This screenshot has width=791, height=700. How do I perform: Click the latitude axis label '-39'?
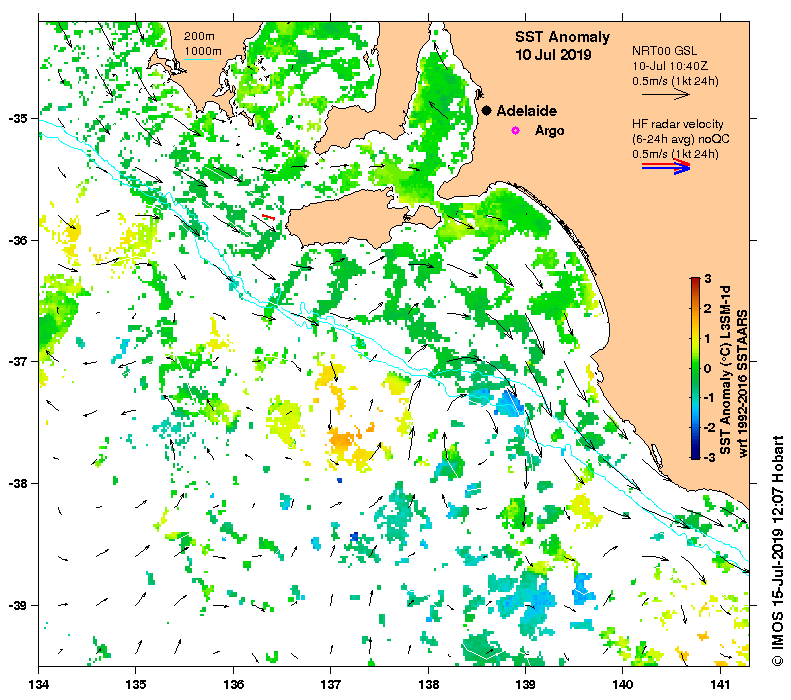18,605
